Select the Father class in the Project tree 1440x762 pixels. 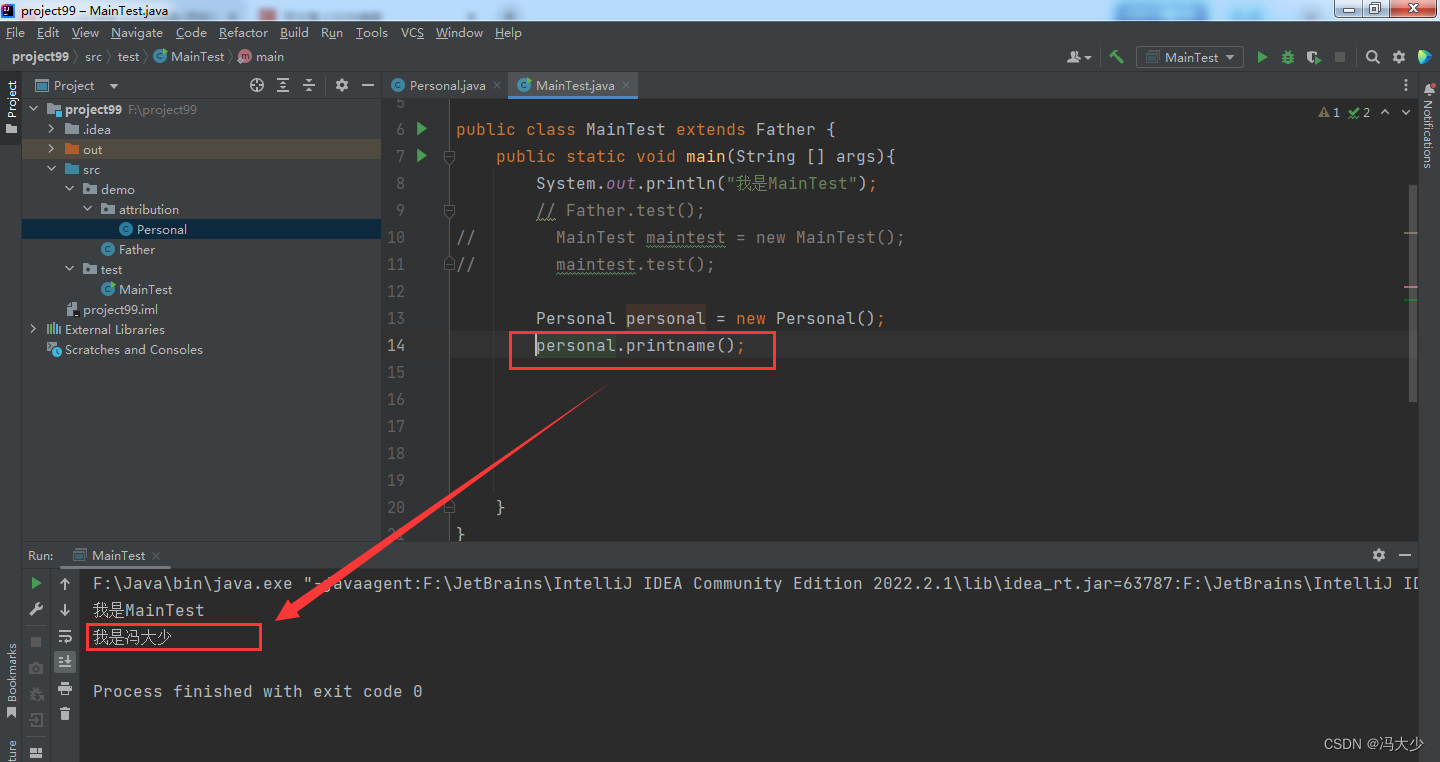click(x=135, y=249)
